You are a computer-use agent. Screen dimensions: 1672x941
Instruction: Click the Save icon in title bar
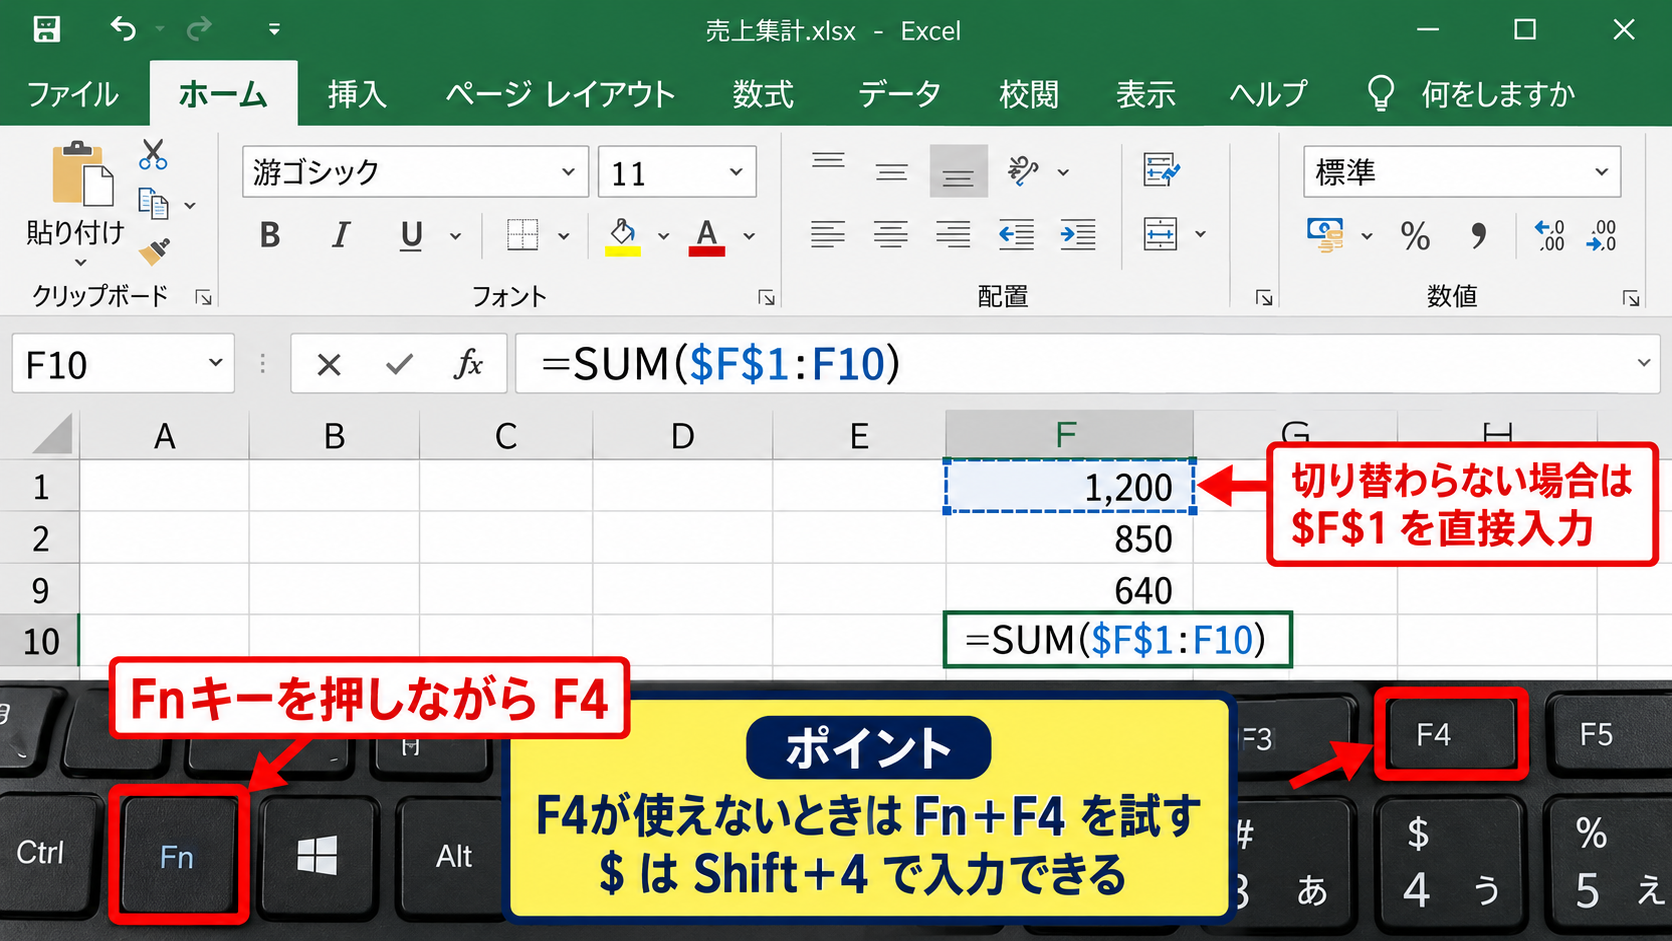pos(46,29)
